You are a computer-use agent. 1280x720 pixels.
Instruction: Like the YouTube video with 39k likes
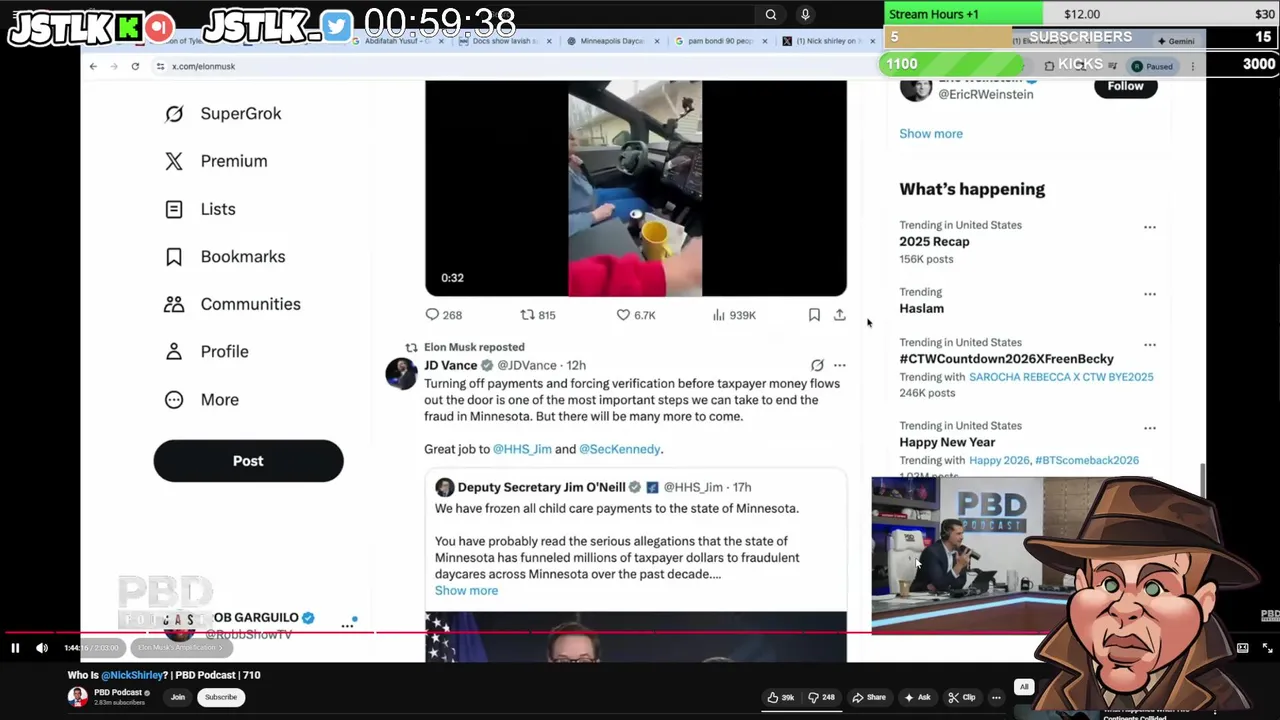(x=781, y=697)
